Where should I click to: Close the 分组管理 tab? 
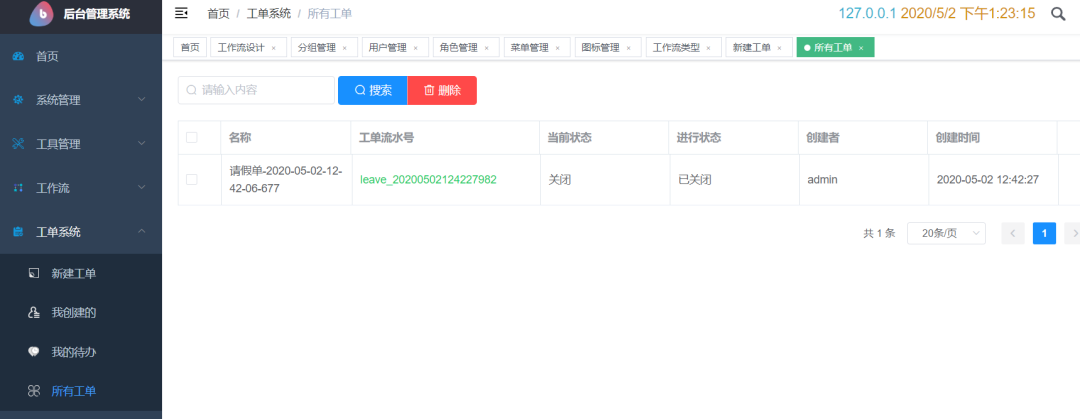344,48
